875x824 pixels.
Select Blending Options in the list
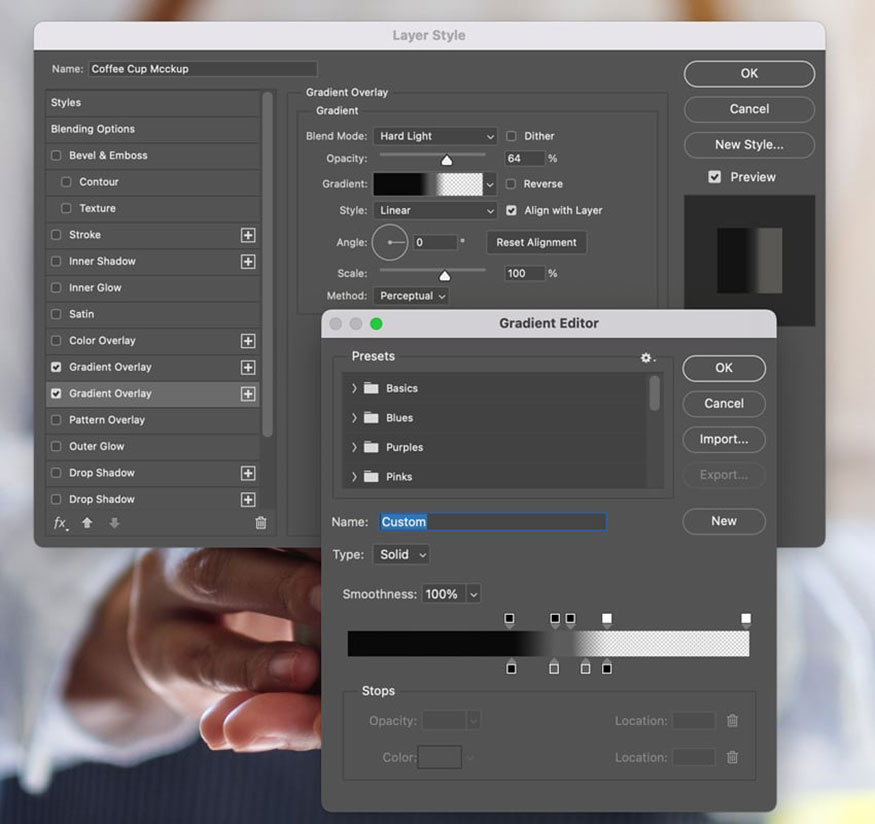click(153, 129)
